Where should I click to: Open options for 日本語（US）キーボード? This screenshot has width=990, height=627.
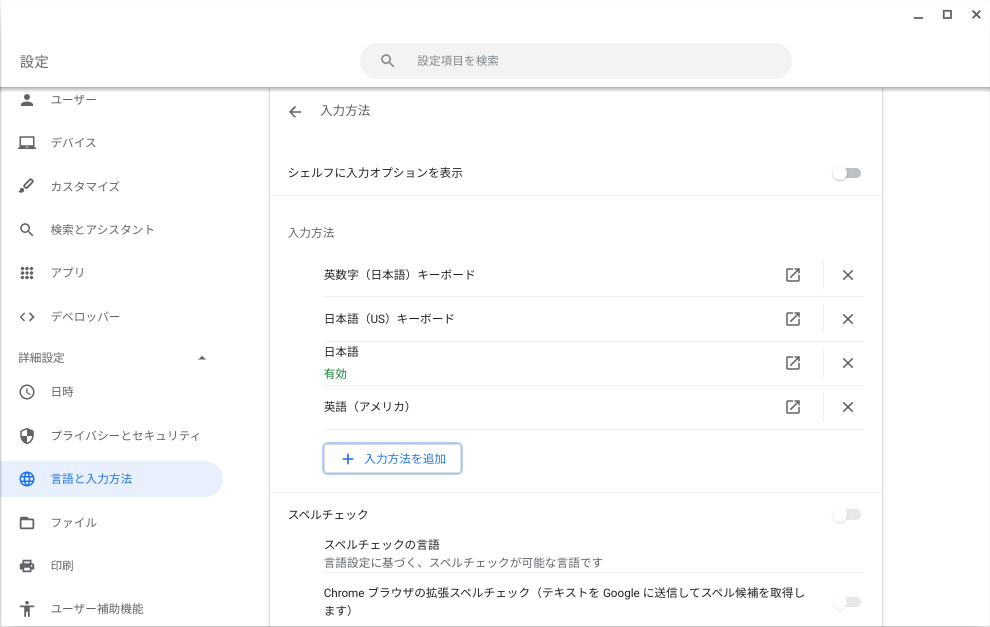pos(793,319)
